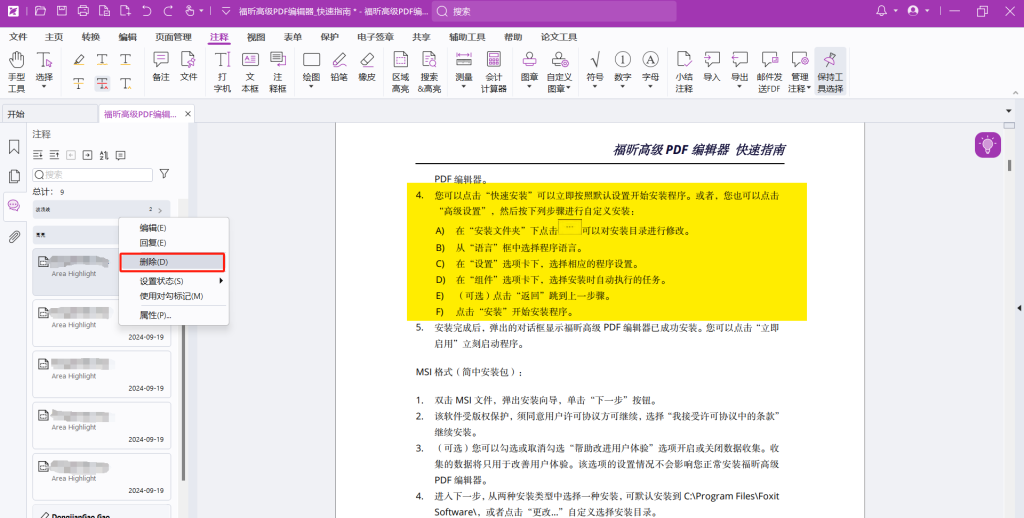This screenshot has height=518, width=1024.
Task: Activate the Eraser (橡皮) tool
Action: coord(366,67)
